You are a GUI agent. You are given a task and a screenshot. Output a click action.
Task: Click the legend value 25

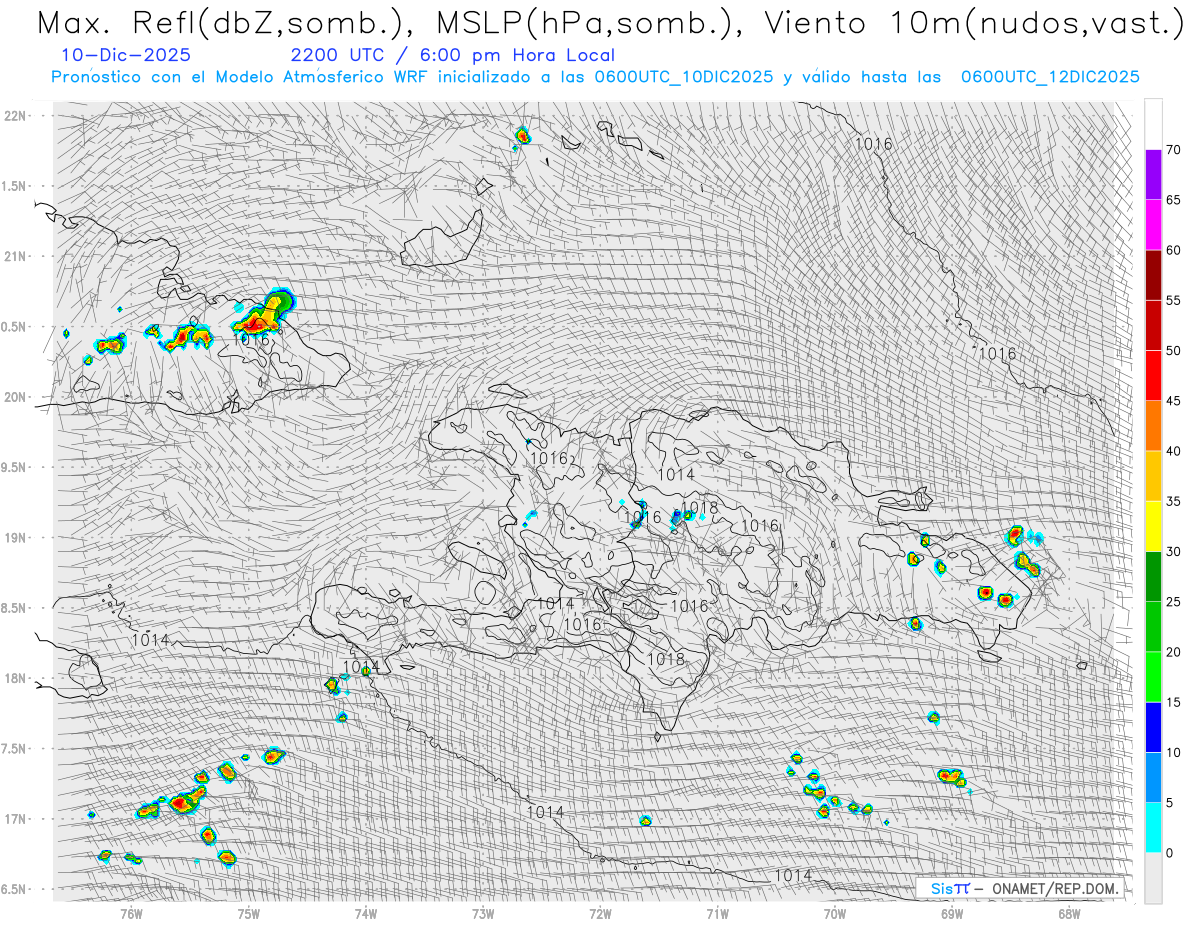pyautogui.click(x=1173, y=602)
